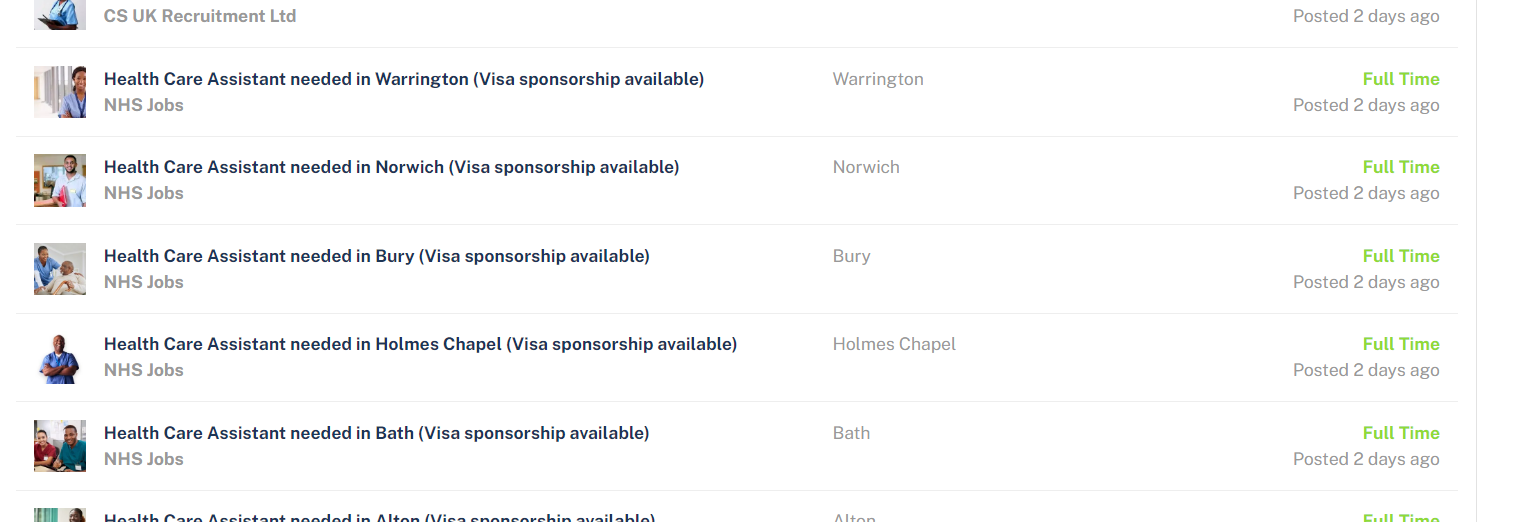The width and height of the screenshot is (1533, 522).
Task: Click Posted 2 days ago on Bath listing
Action: coord(1366,459)
